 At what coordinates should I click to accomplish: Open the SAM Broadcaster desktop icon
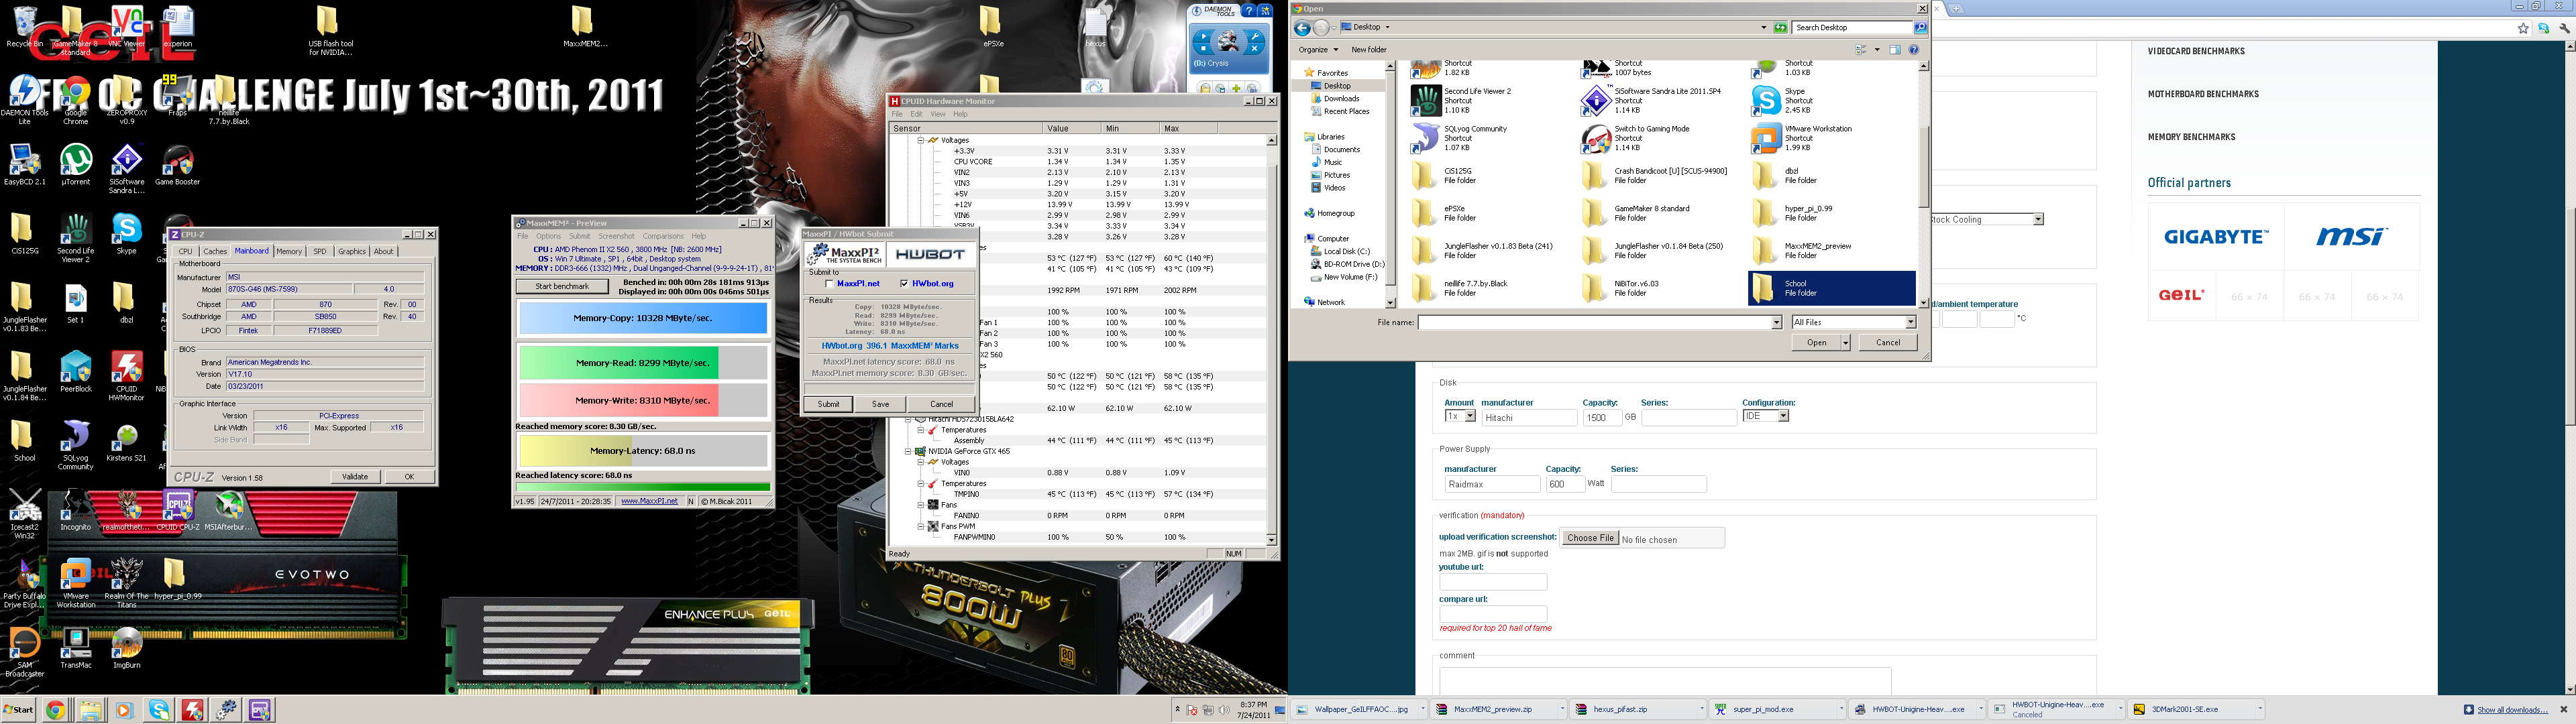24,652
